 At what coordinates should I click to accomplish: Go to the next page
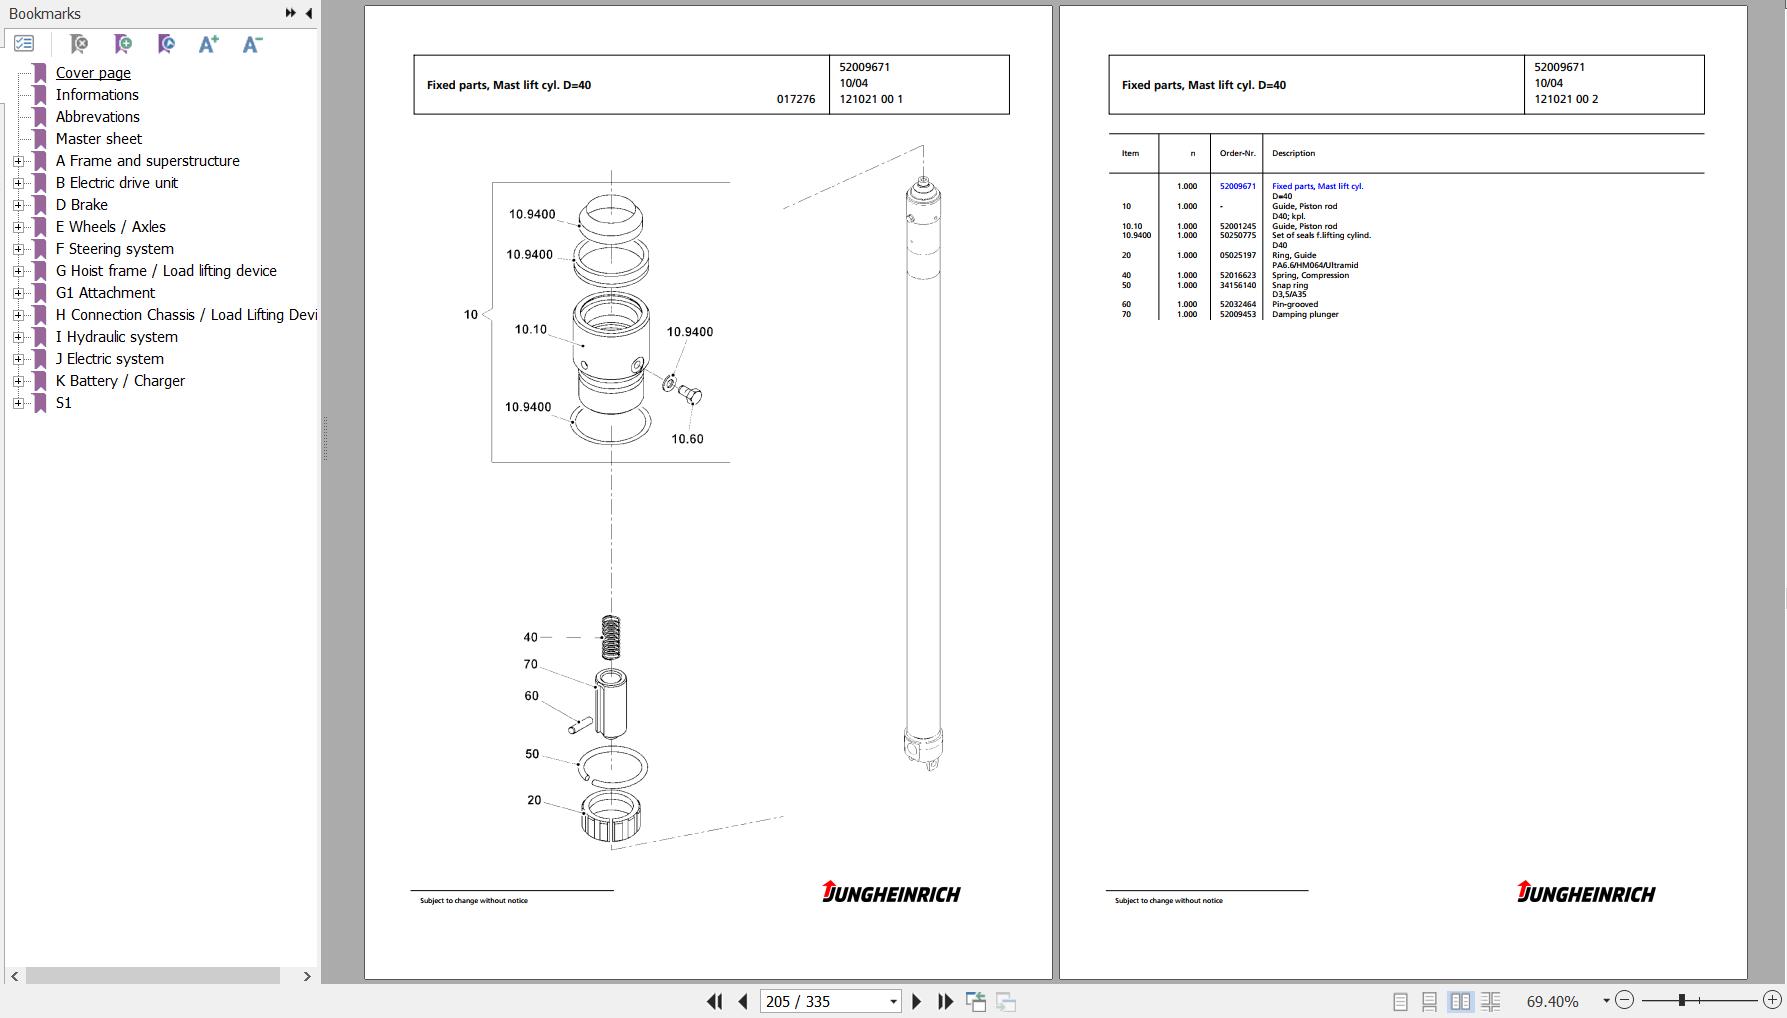[x=916, y=1001]
